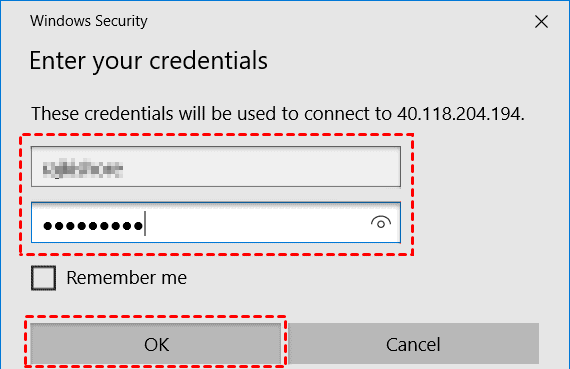
Task: Tick the Remember me checkbox
Action: click(x=43, y=278)
